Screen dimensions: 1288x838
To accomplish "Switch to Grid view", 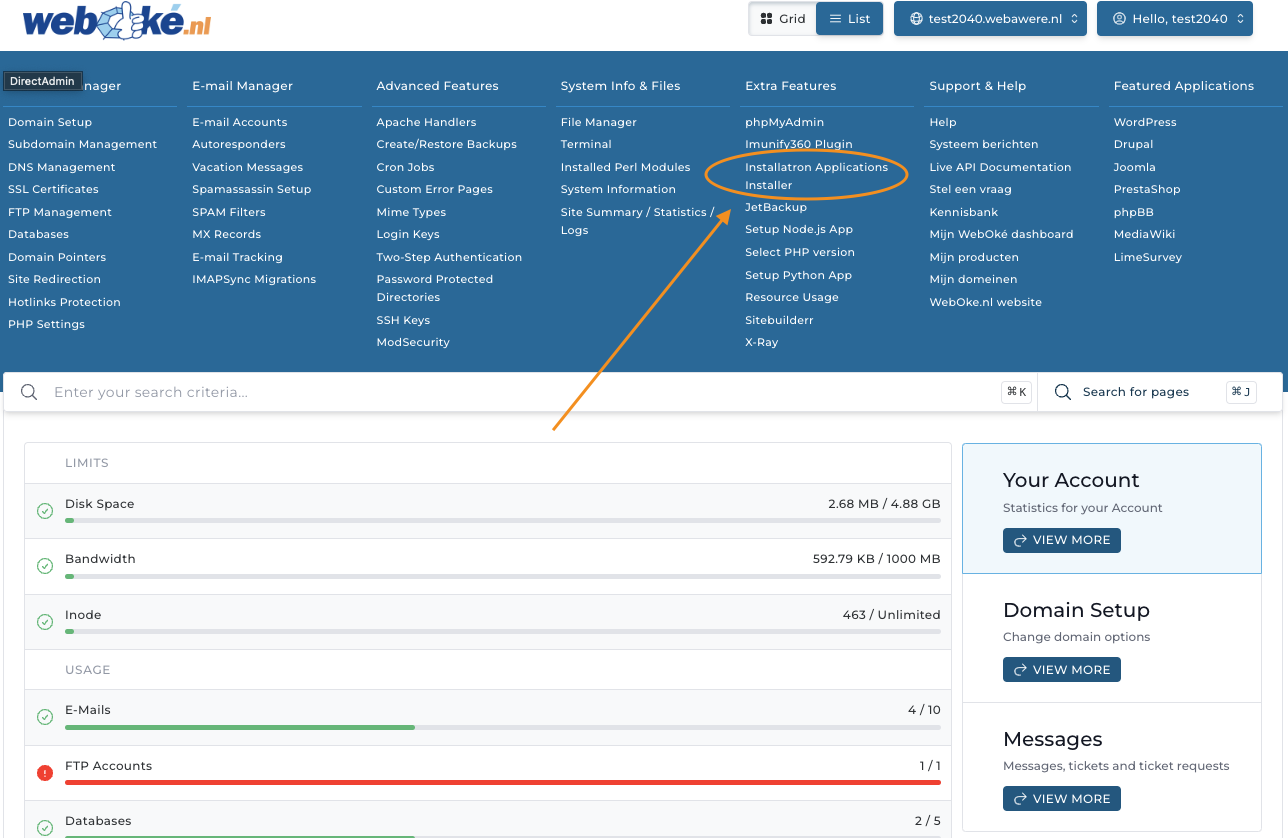I will click(782, 19).
